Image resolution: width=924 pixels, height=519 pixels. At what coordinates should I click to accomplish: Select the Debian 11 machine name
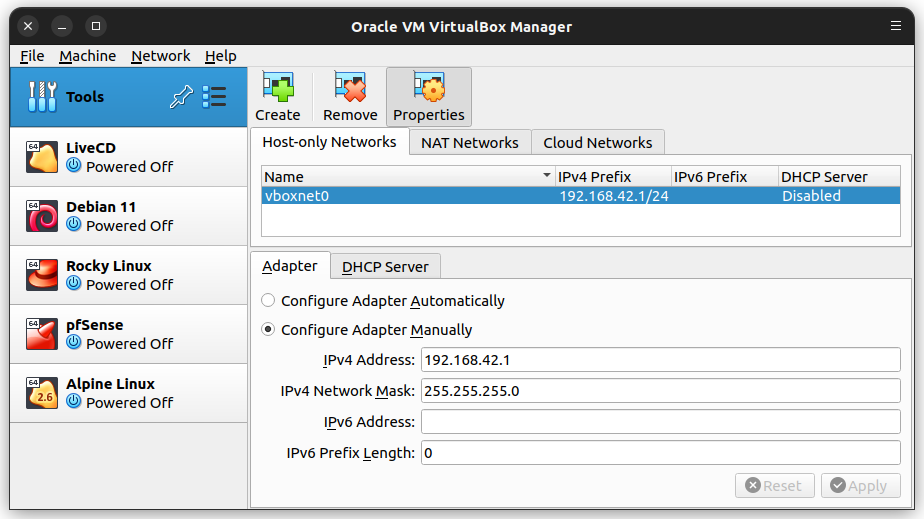click(x=101, y=207)
